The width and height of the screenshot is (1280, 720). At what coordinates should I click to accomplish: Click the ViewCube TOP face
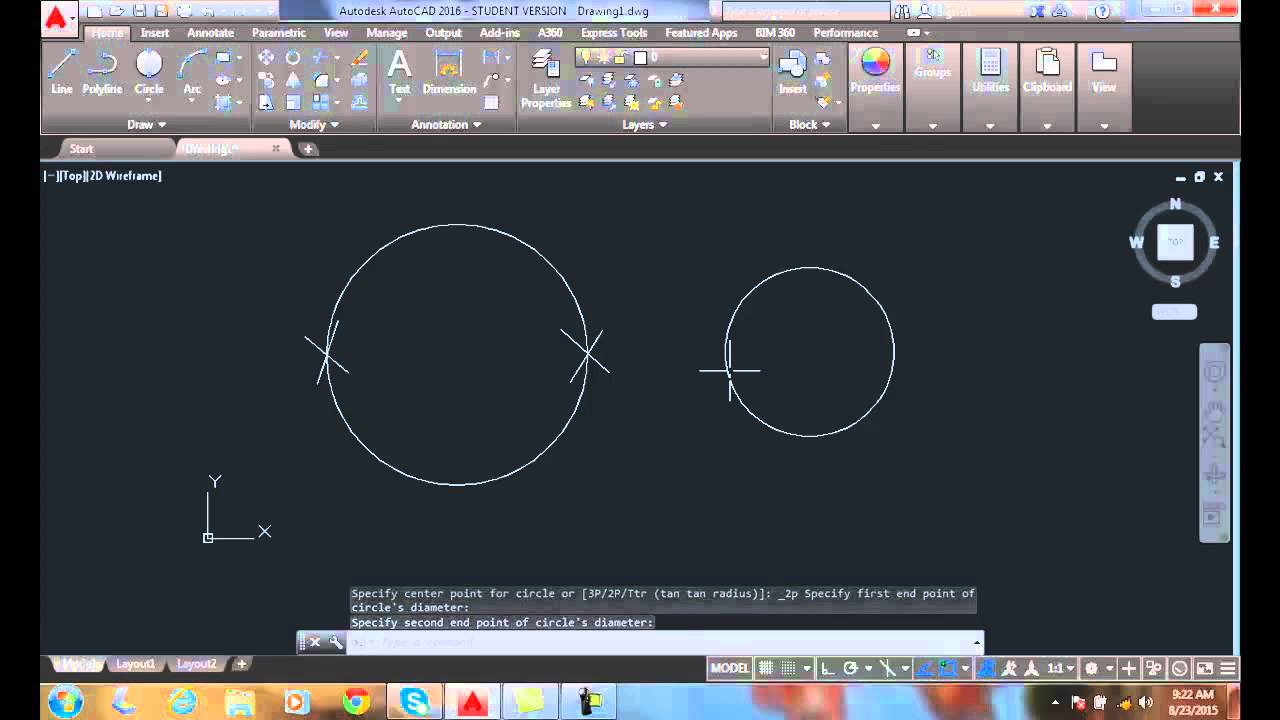point(1175,242)
